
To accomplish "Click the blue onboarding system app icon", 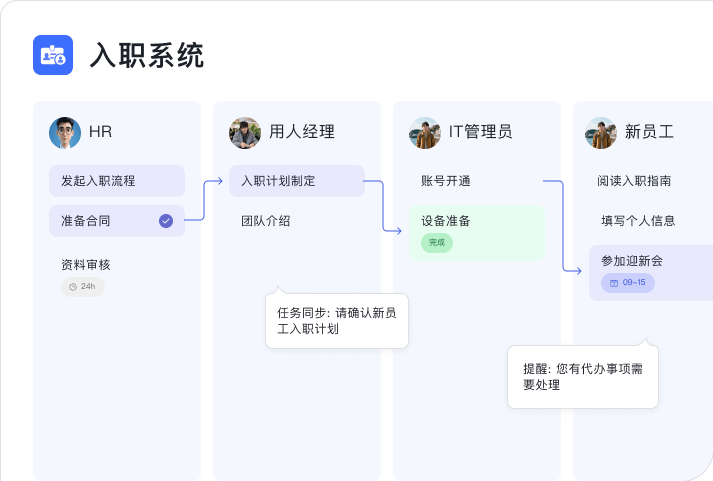I will pyautogui.click(x=53, y=55).
